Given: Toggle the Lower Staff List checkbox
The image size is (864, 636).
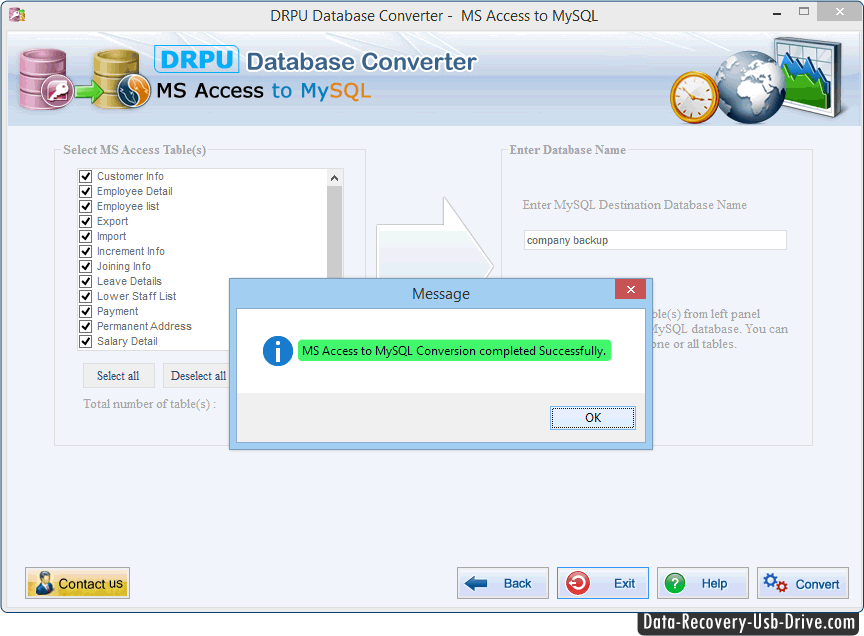Looking at the screenshot, I should 85,296.
